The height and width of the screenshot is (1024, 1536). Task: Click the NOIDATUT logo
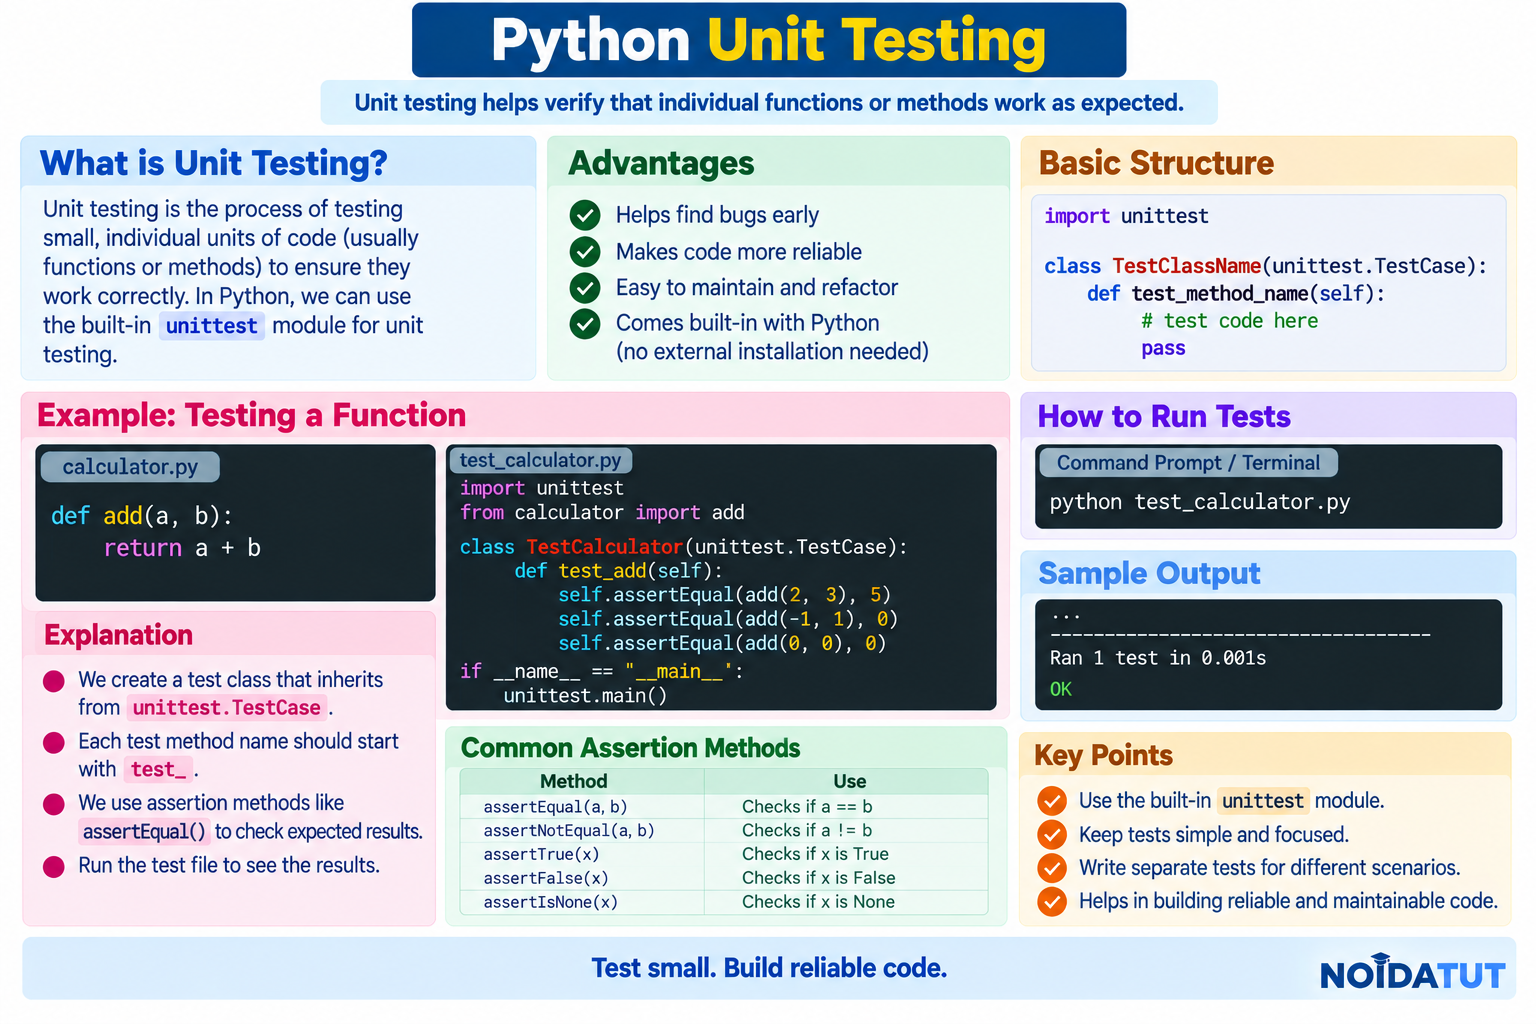(1412, 973)
